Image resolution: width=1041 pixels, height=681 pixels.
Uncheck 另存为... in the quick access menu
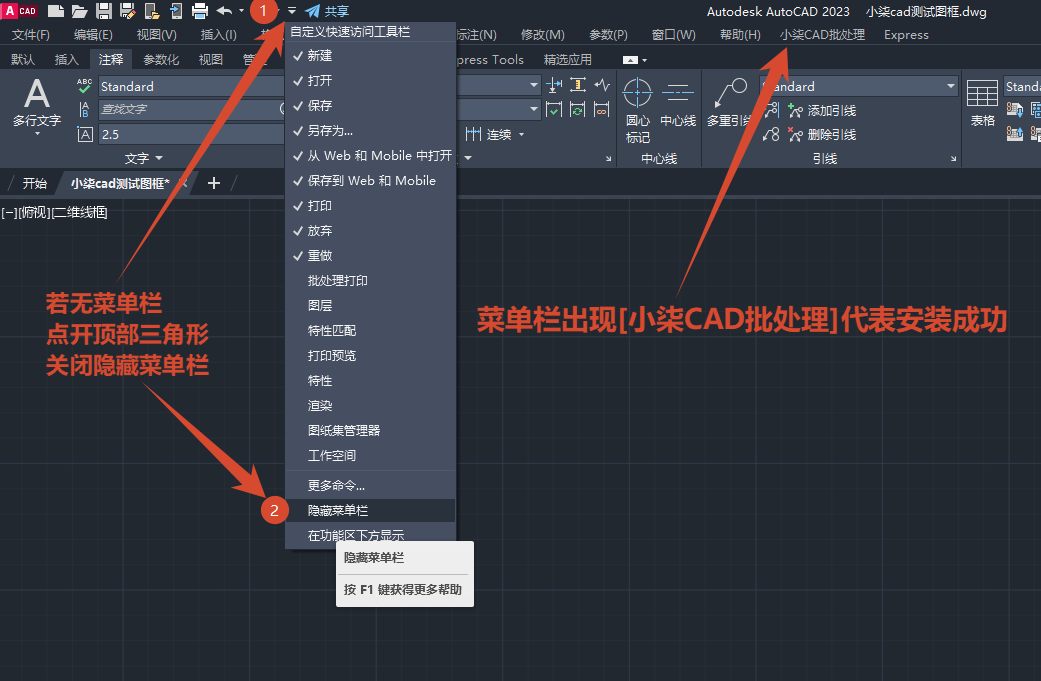coord(370,131)
